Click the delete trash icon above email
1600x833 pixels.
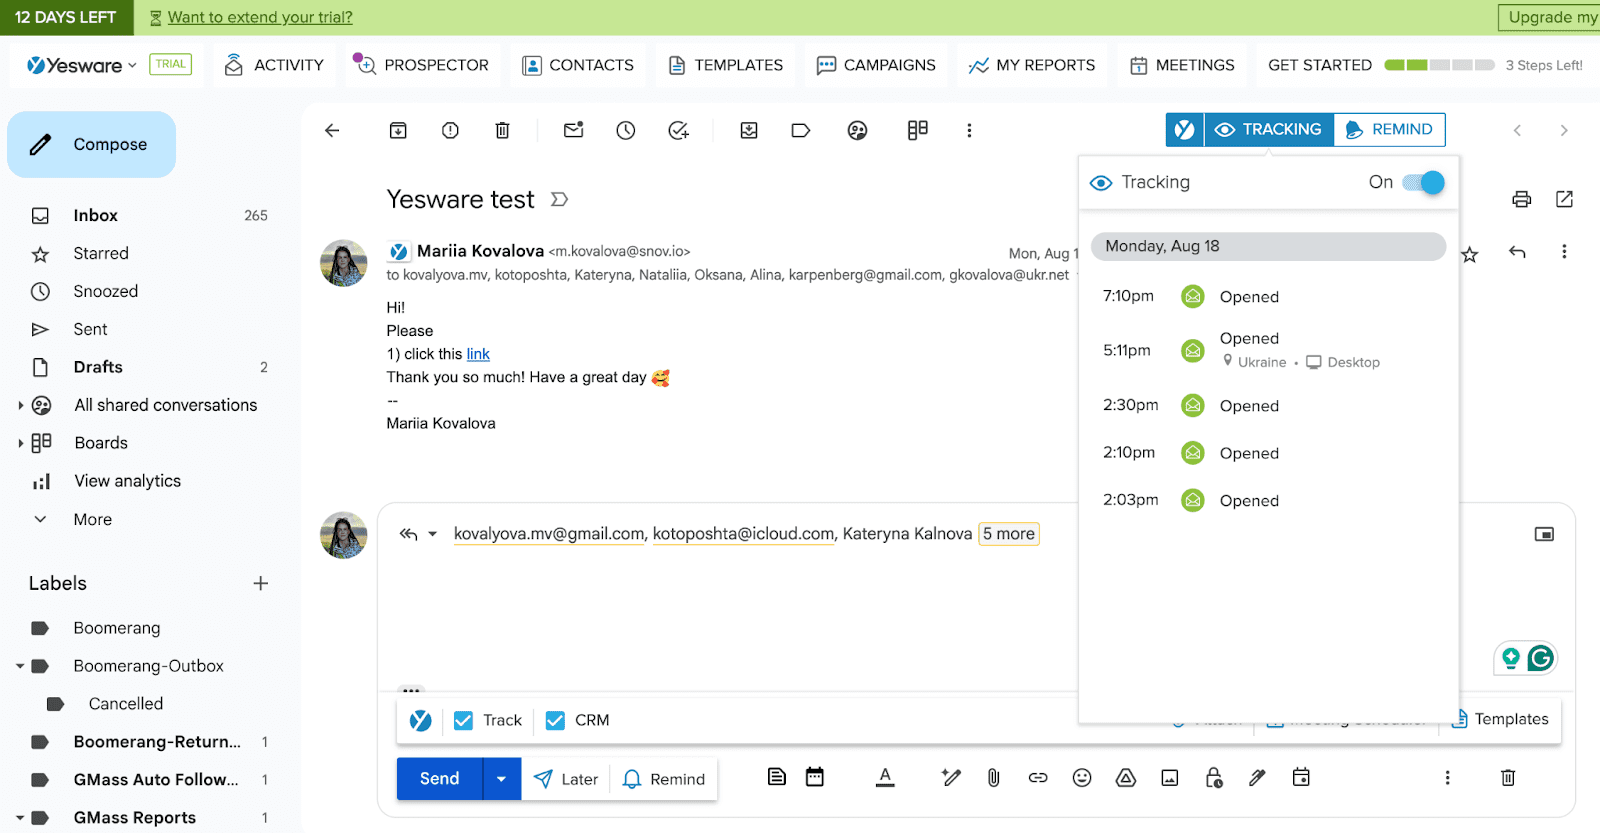tap(502, 130)
